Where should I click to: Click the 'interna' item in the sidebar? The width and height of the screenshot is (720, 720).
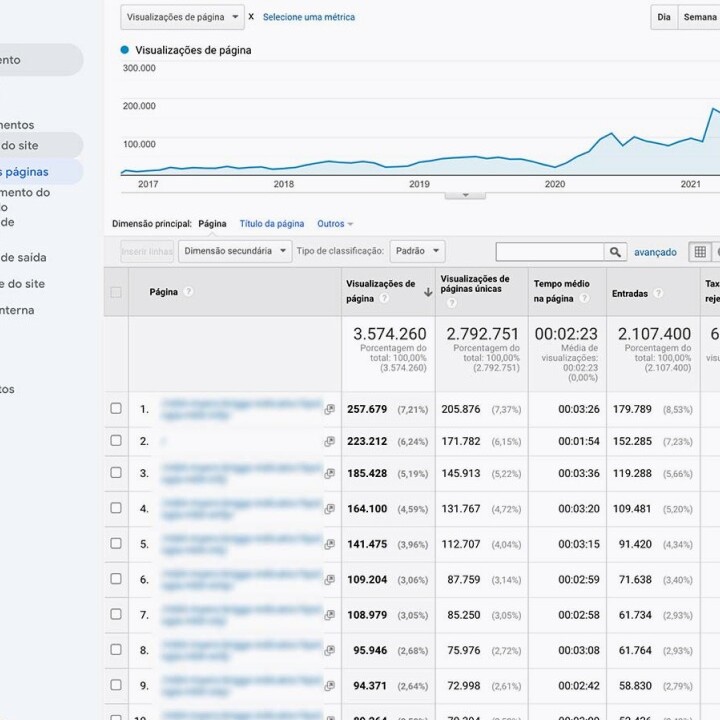click(17, 310)
